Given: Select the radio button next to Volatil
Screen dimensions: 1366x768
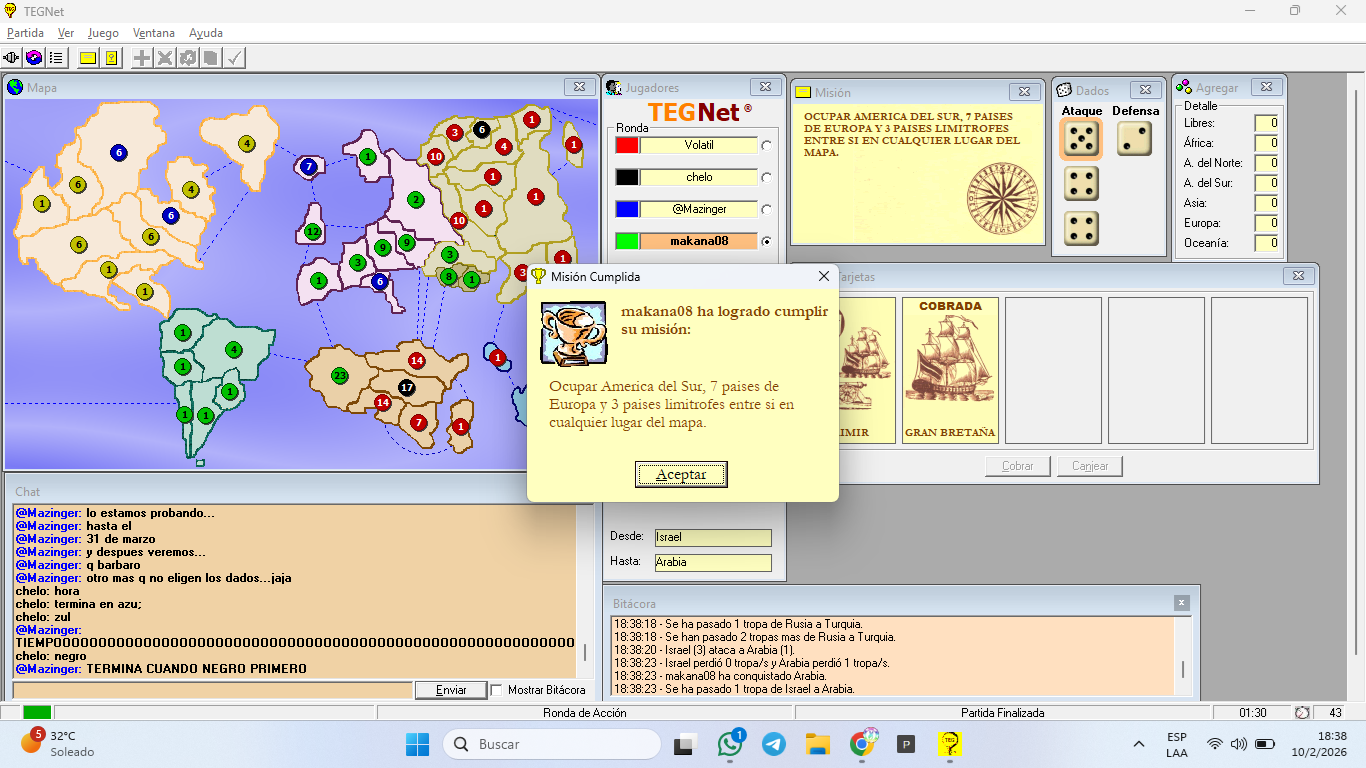Looking at the screenshot, I should click(767, 145).
